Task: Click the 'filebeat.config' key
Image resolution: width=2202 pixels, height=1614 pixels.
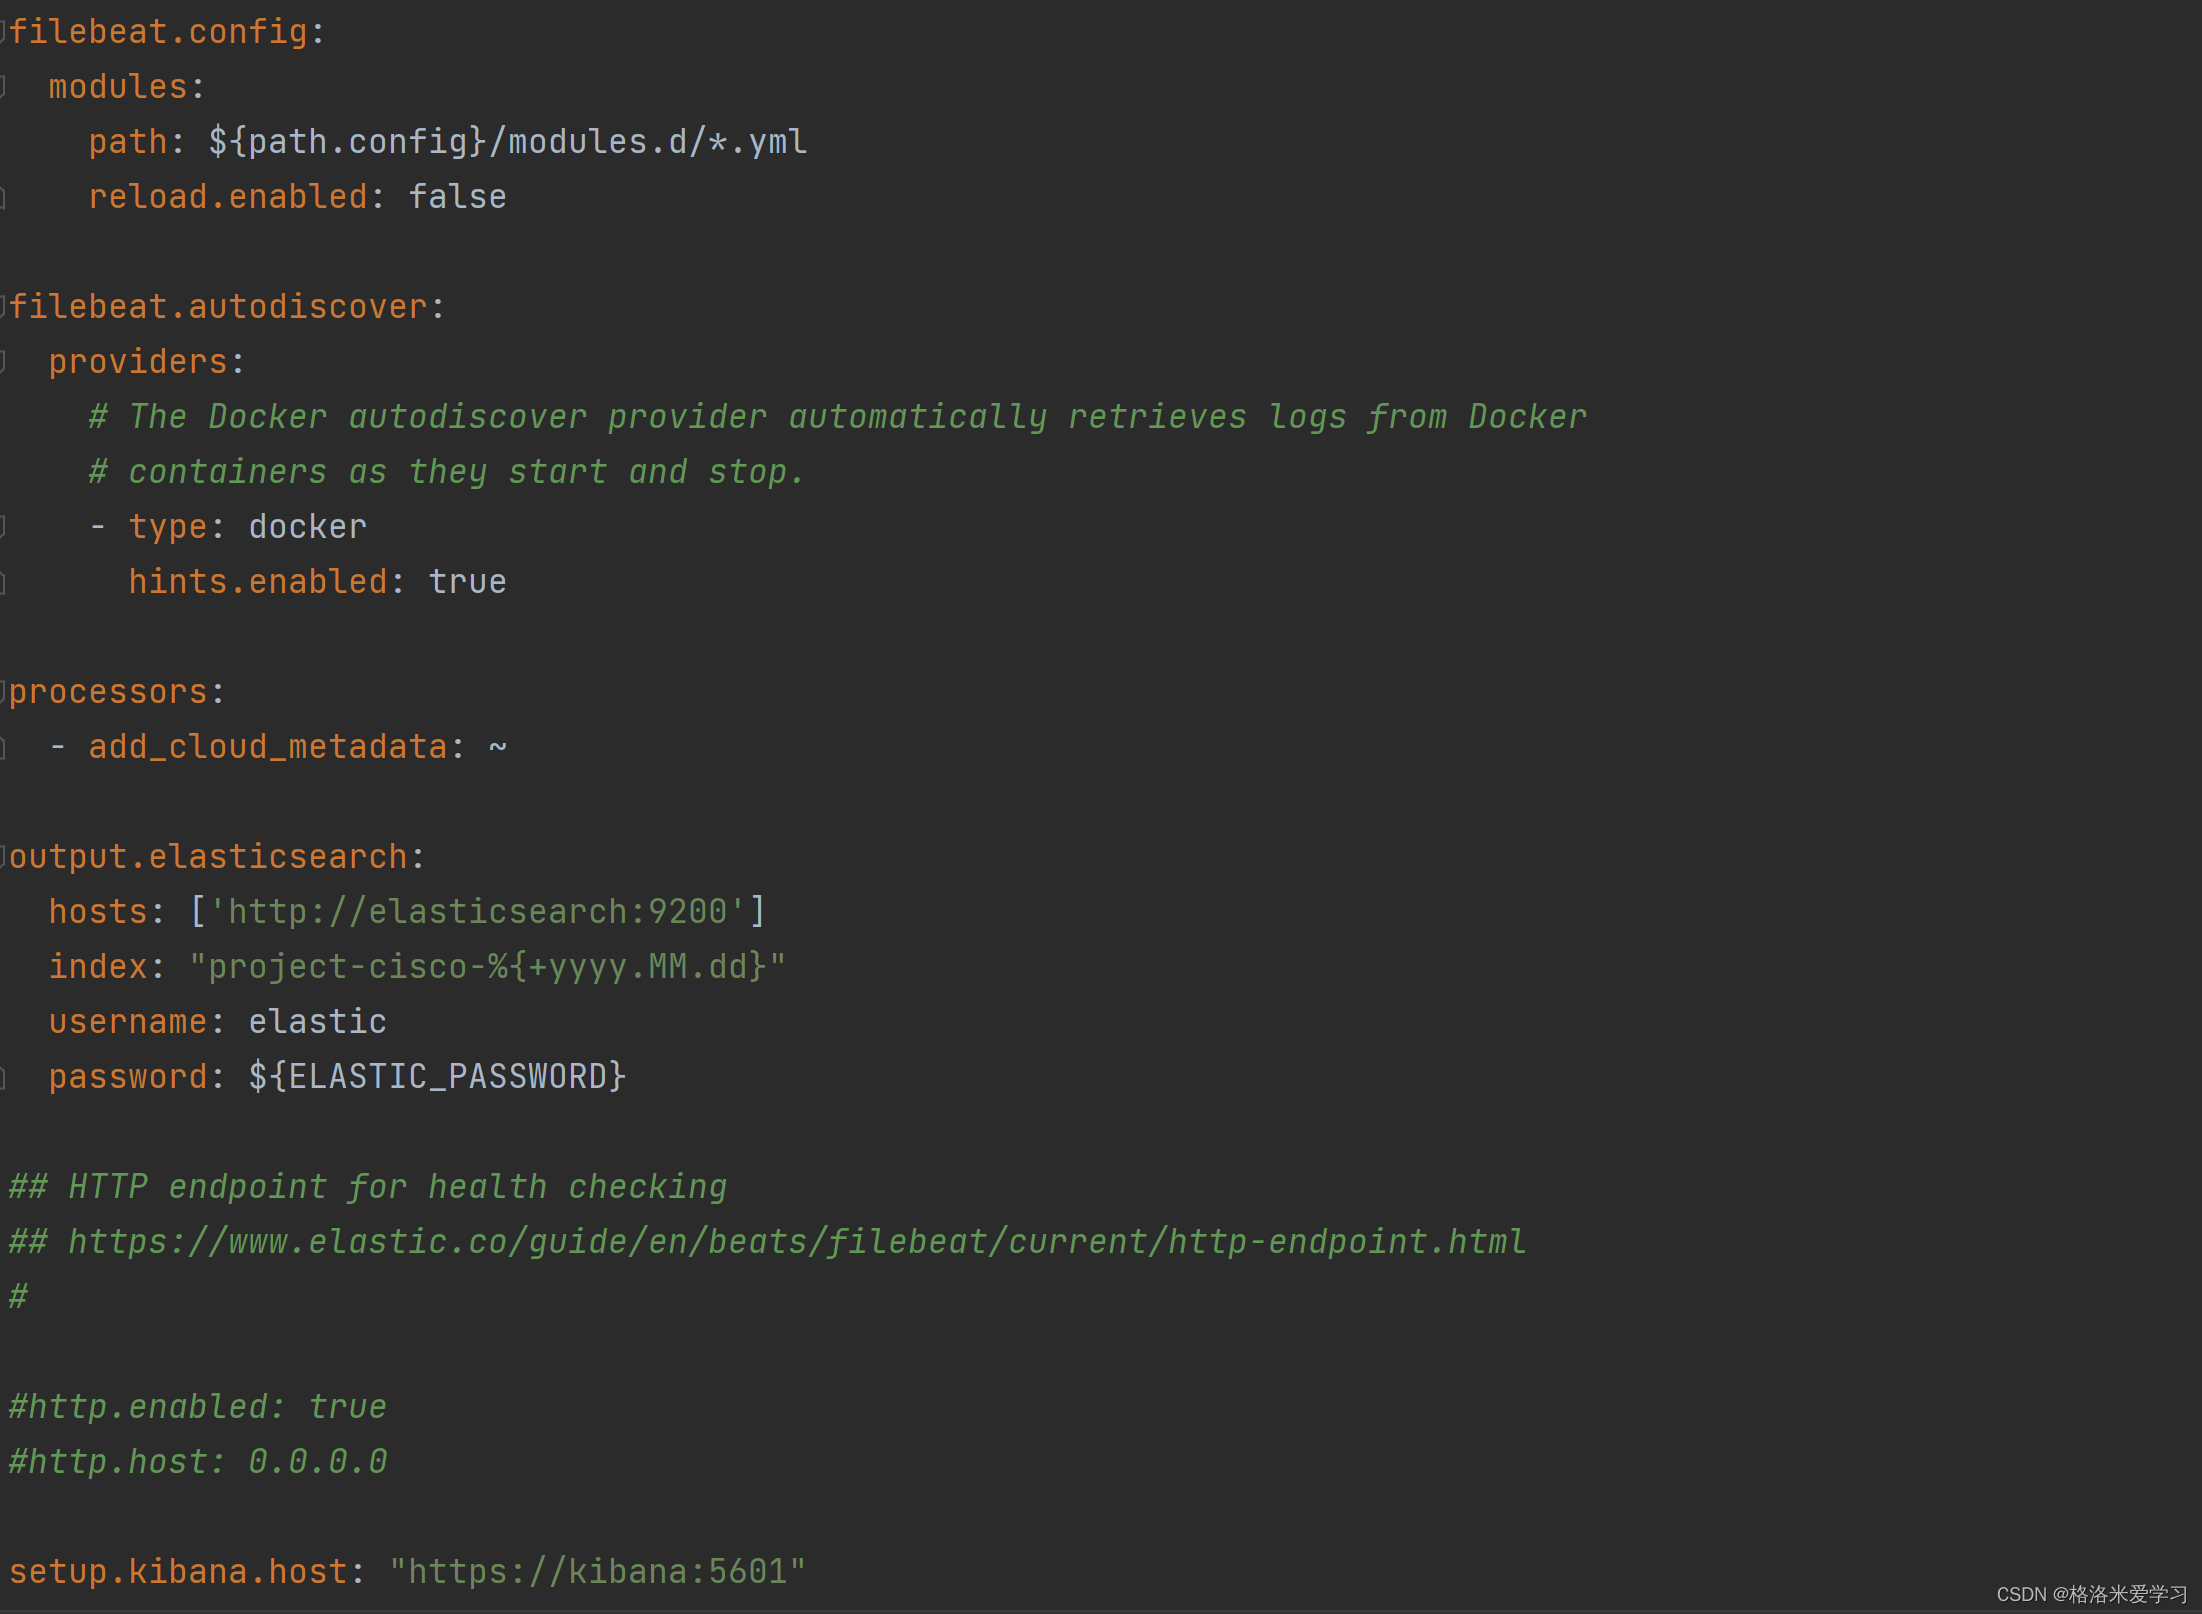Action: (x=158, y=32)
